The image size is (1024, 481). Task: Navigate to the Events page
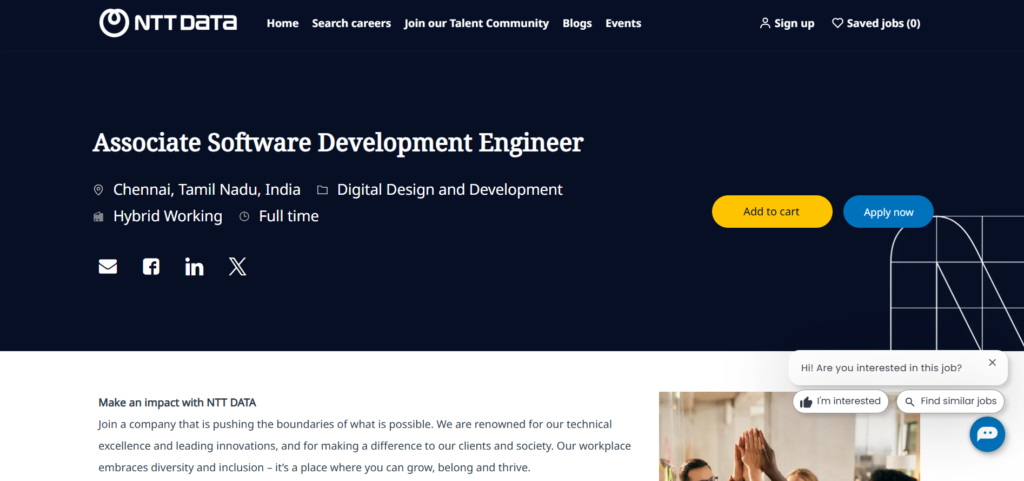[x=623, y=23]
